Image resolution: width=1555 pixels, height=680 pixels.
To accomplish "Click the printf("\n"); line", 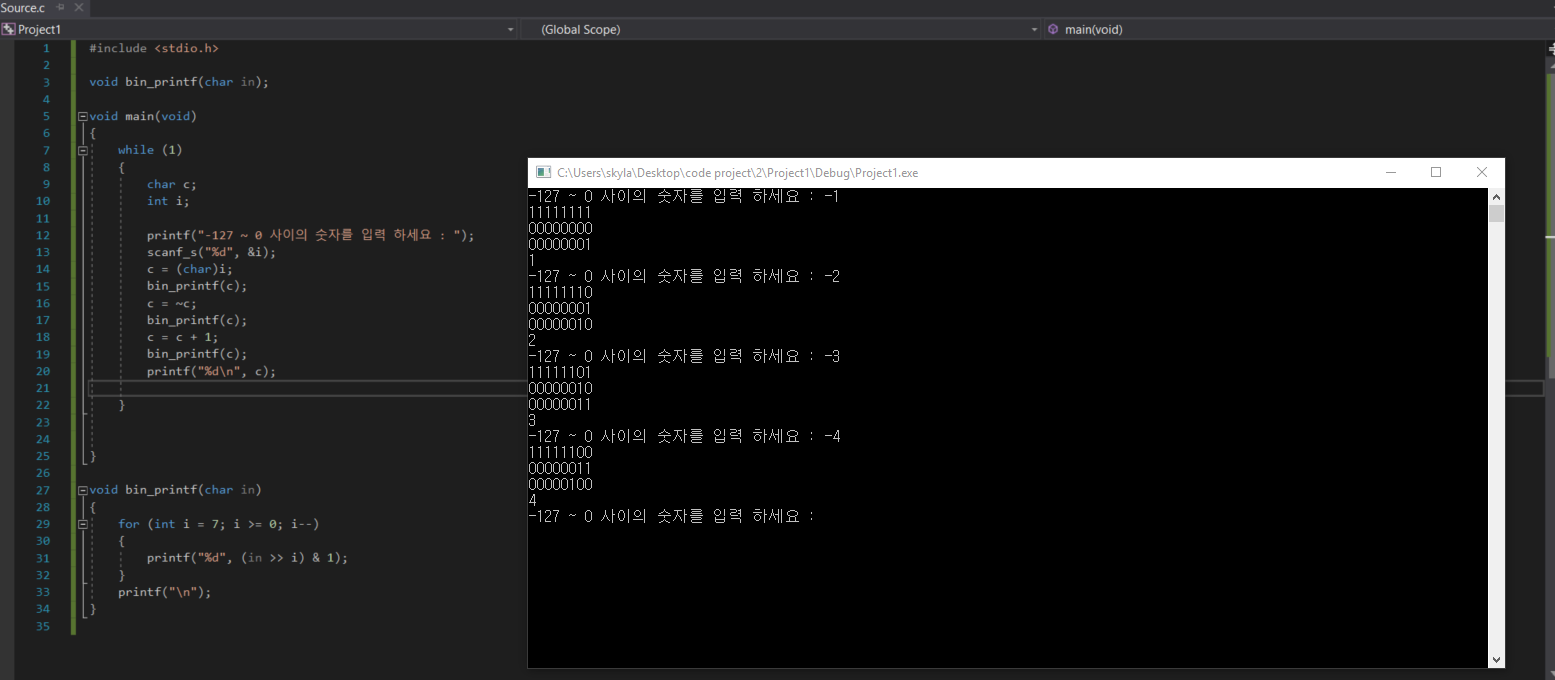I will [x=165, y=592].
